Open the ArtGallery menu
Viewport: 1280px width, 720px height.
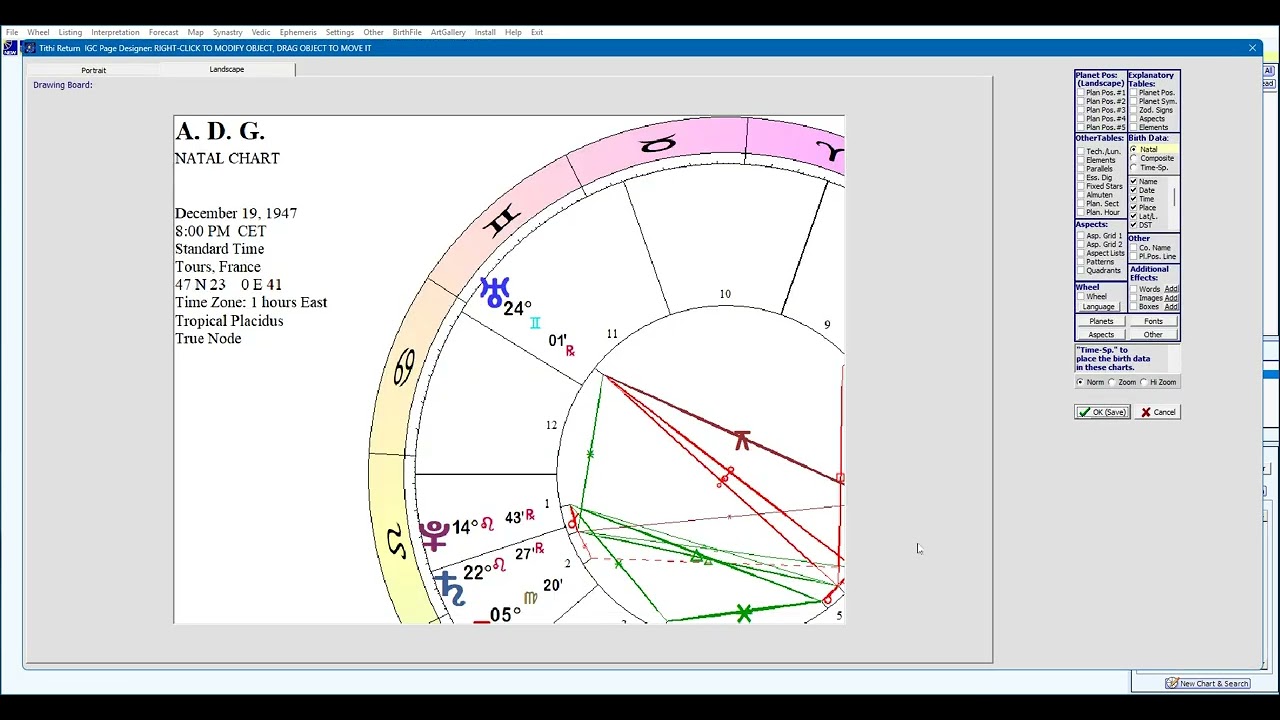point(448,32)
